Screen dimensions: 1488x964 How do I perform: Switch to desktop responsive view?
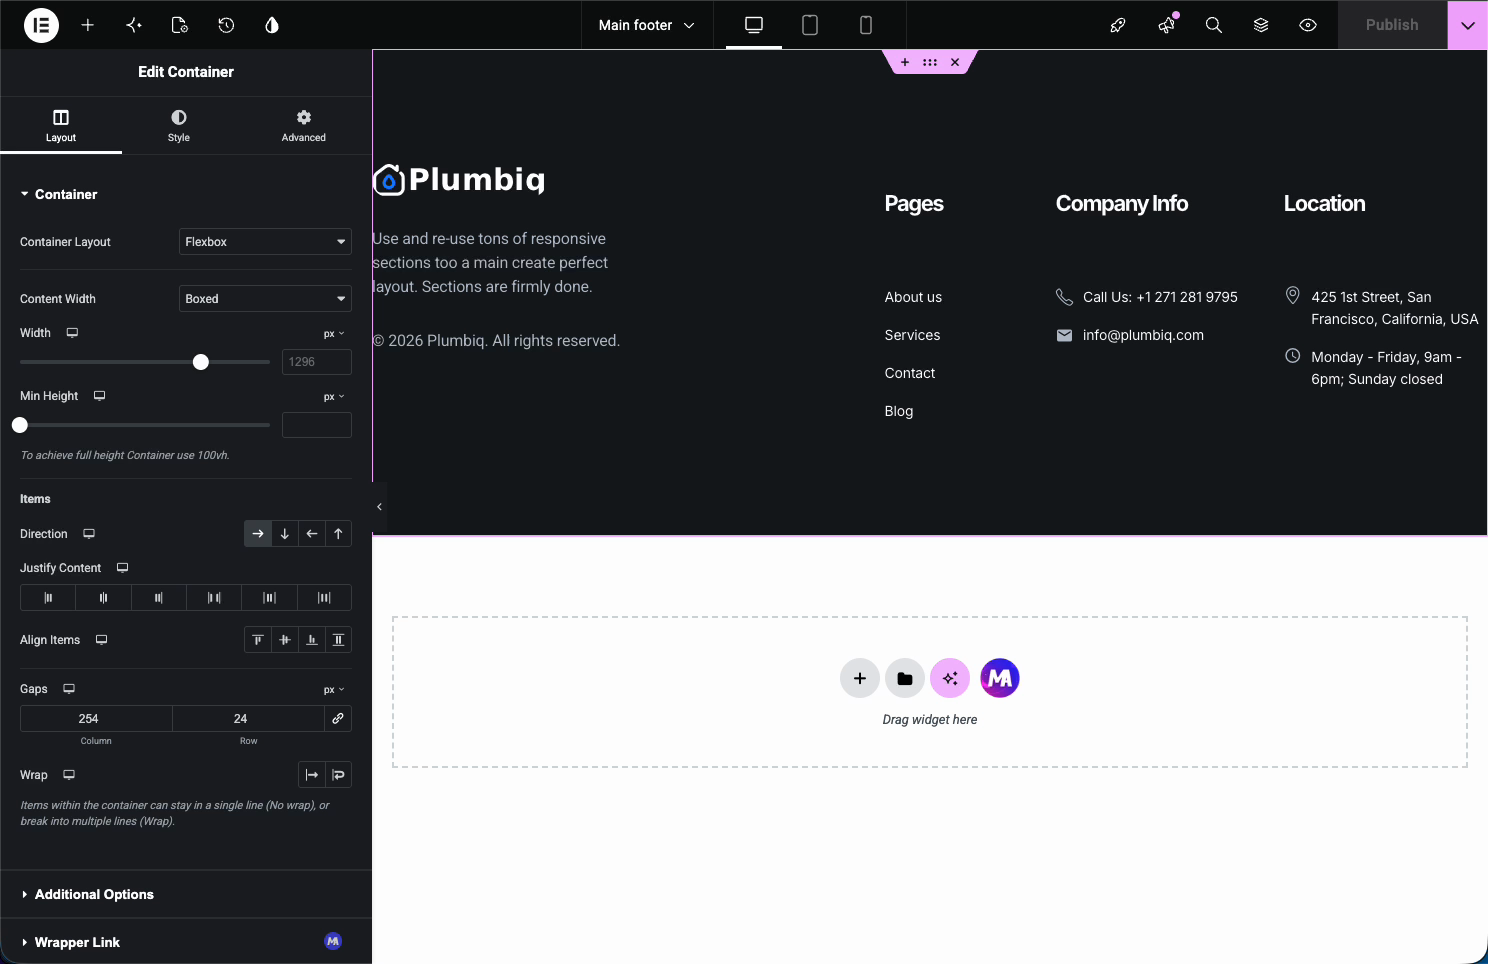754,25
